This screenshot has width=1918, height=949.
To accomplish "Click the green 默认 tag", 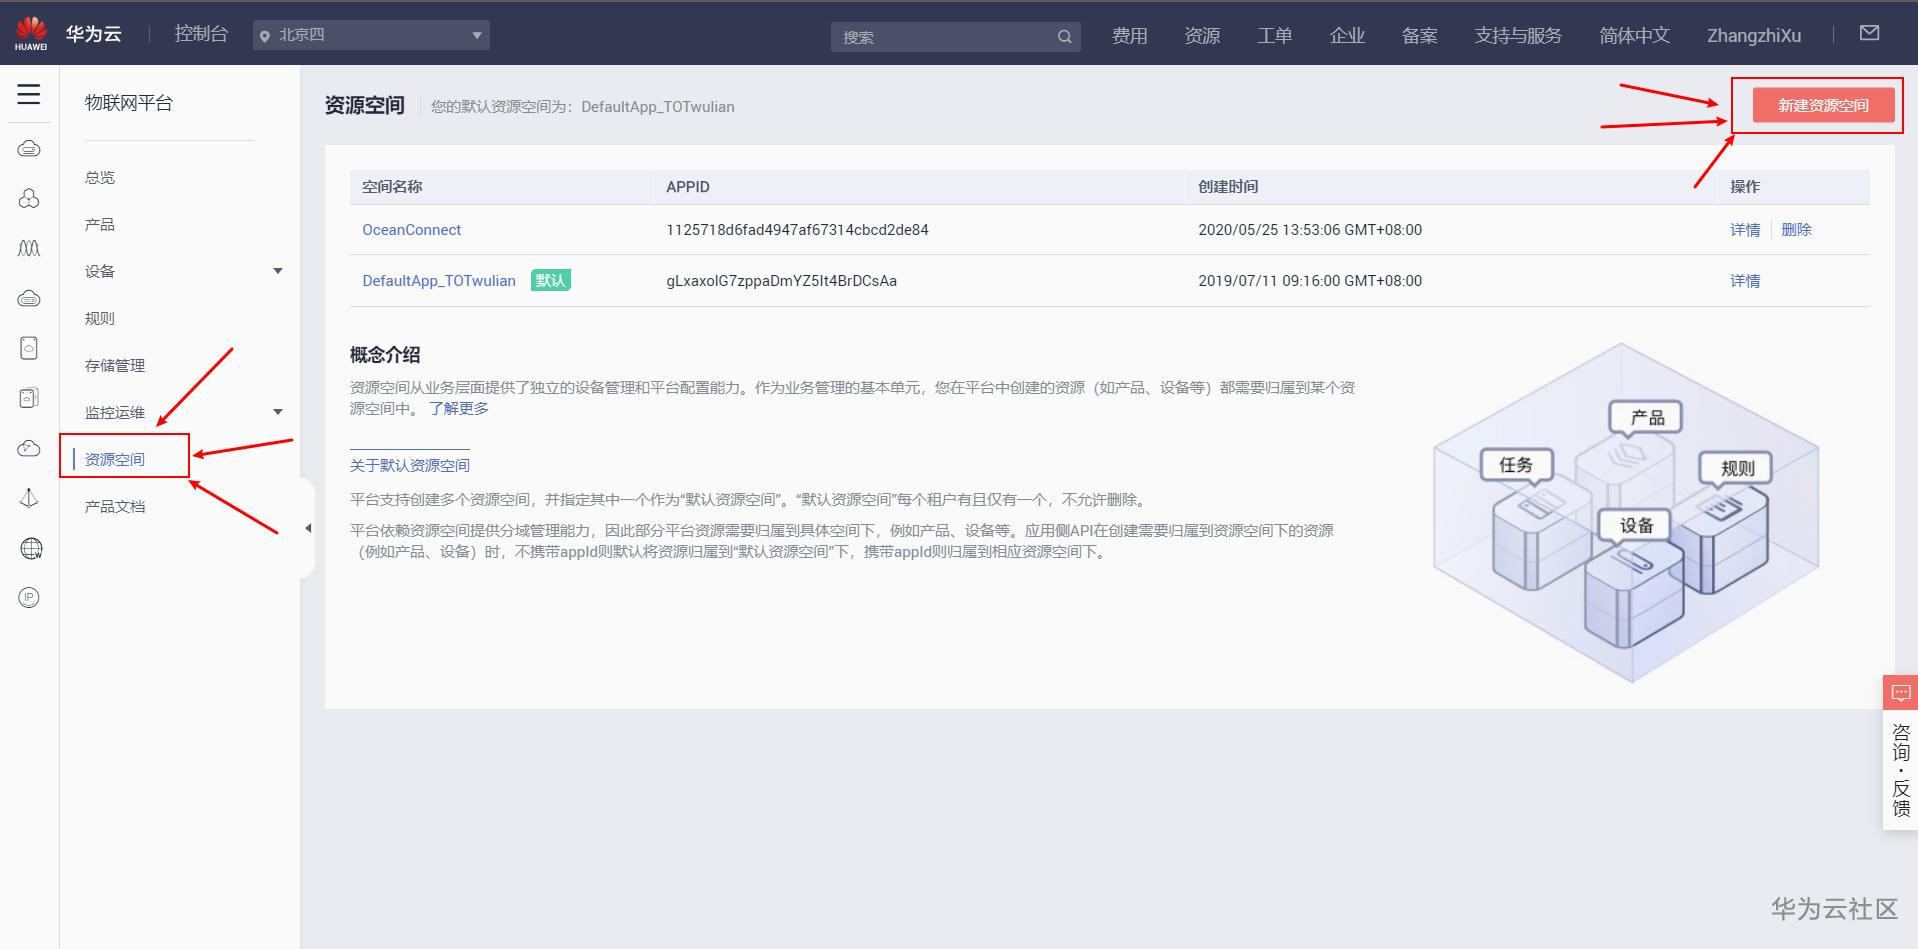I will coord(550,281).
